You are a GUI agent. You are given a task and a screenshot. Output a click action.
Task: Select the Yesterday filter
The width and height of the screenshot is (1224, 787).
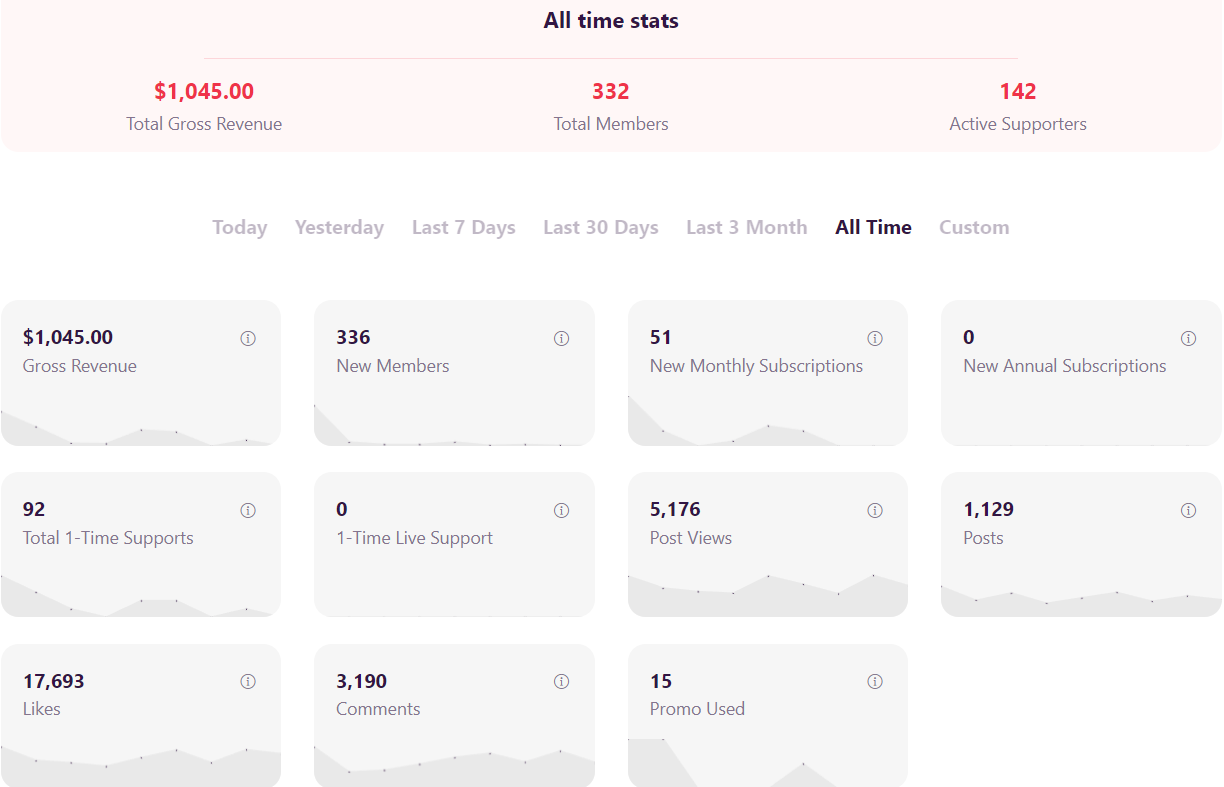(339, 228)
